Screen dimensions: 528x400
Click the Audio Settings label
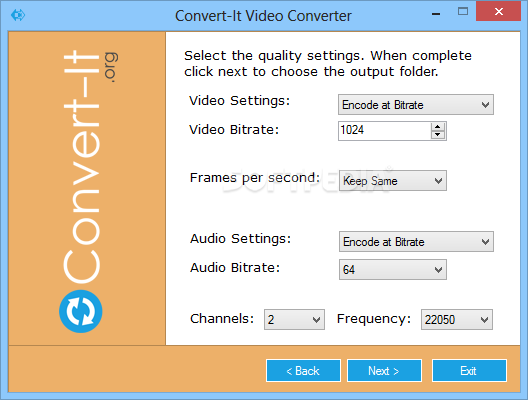(x=240, y=239)
